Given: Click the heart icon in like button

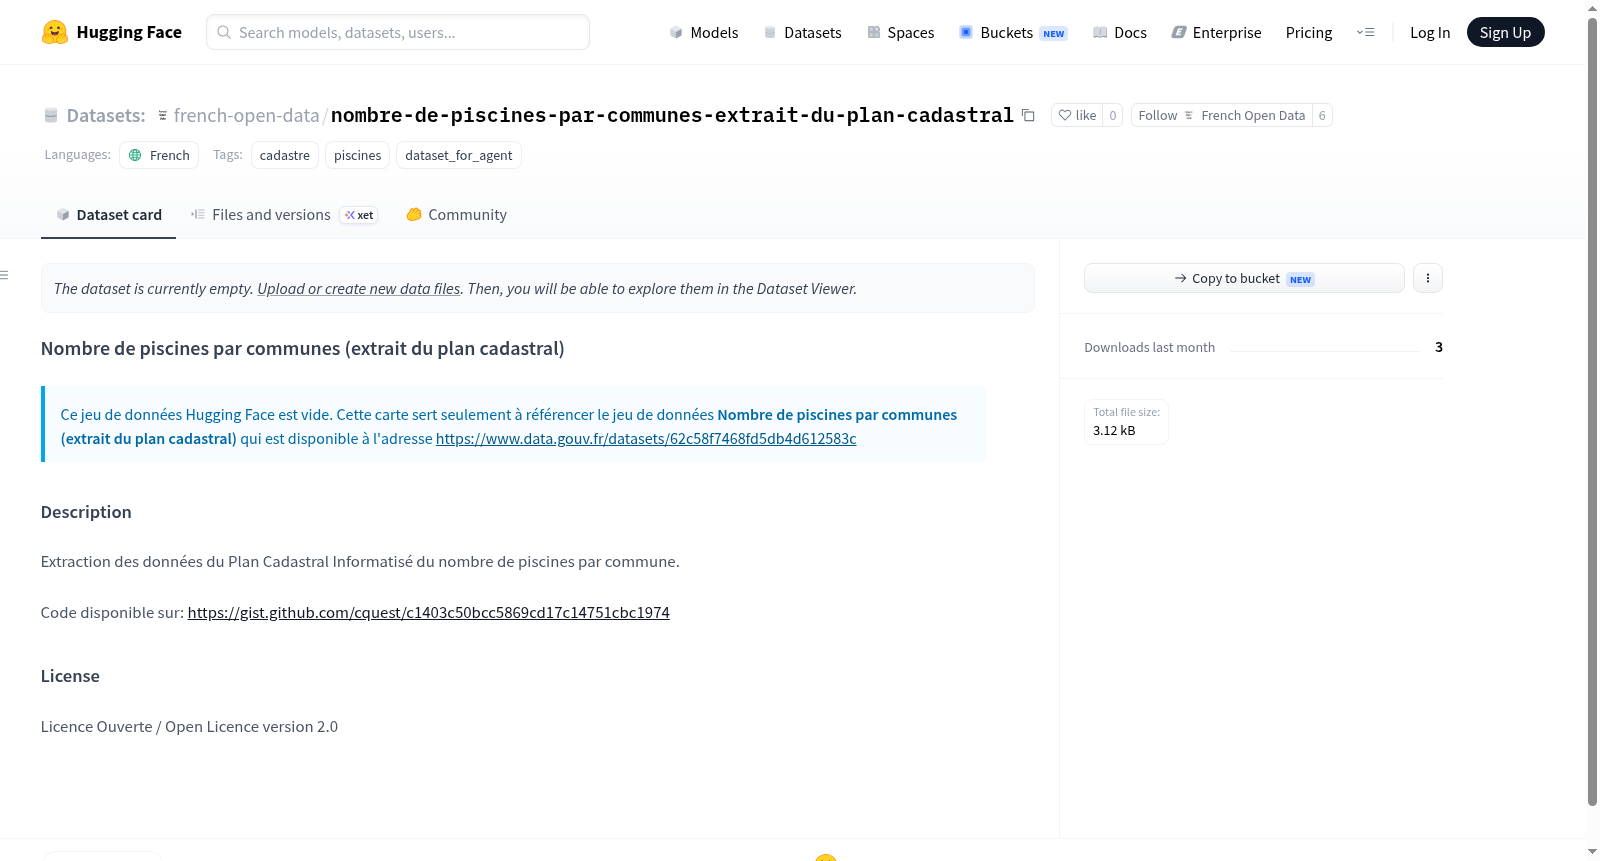Looking at the screenshot, I should 1065,115.
